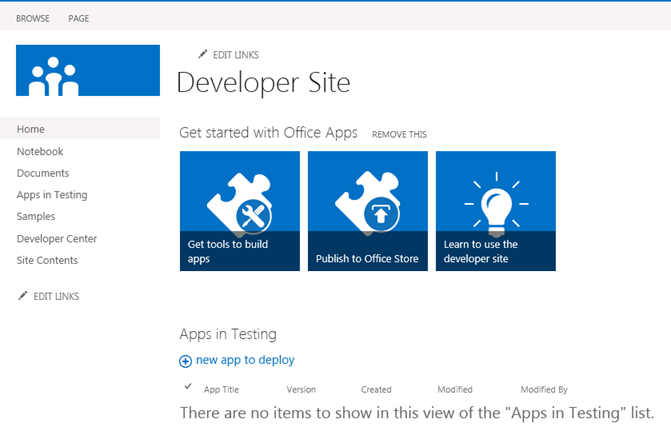This screenshot has width=671, height=443.
Task: Sort by Version column header
Action: (x=301, y=389)
